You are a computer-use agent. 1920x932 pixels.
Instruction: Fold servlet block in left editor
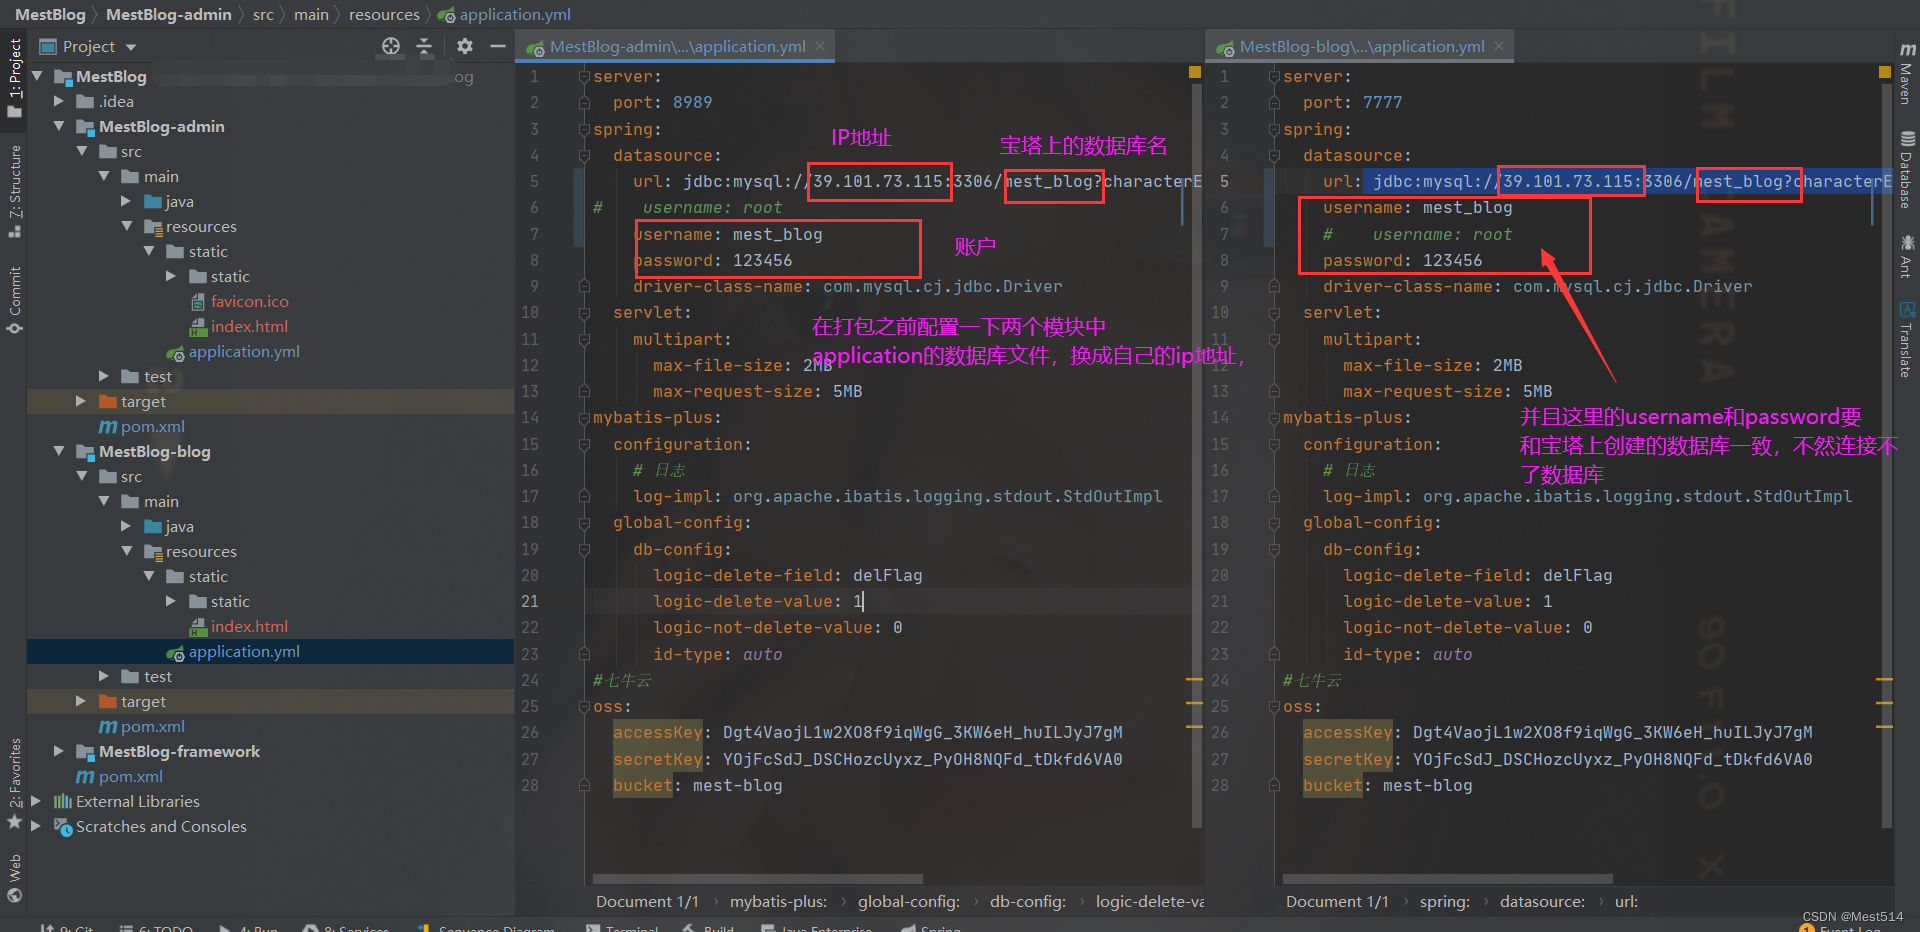click(584, 313)
